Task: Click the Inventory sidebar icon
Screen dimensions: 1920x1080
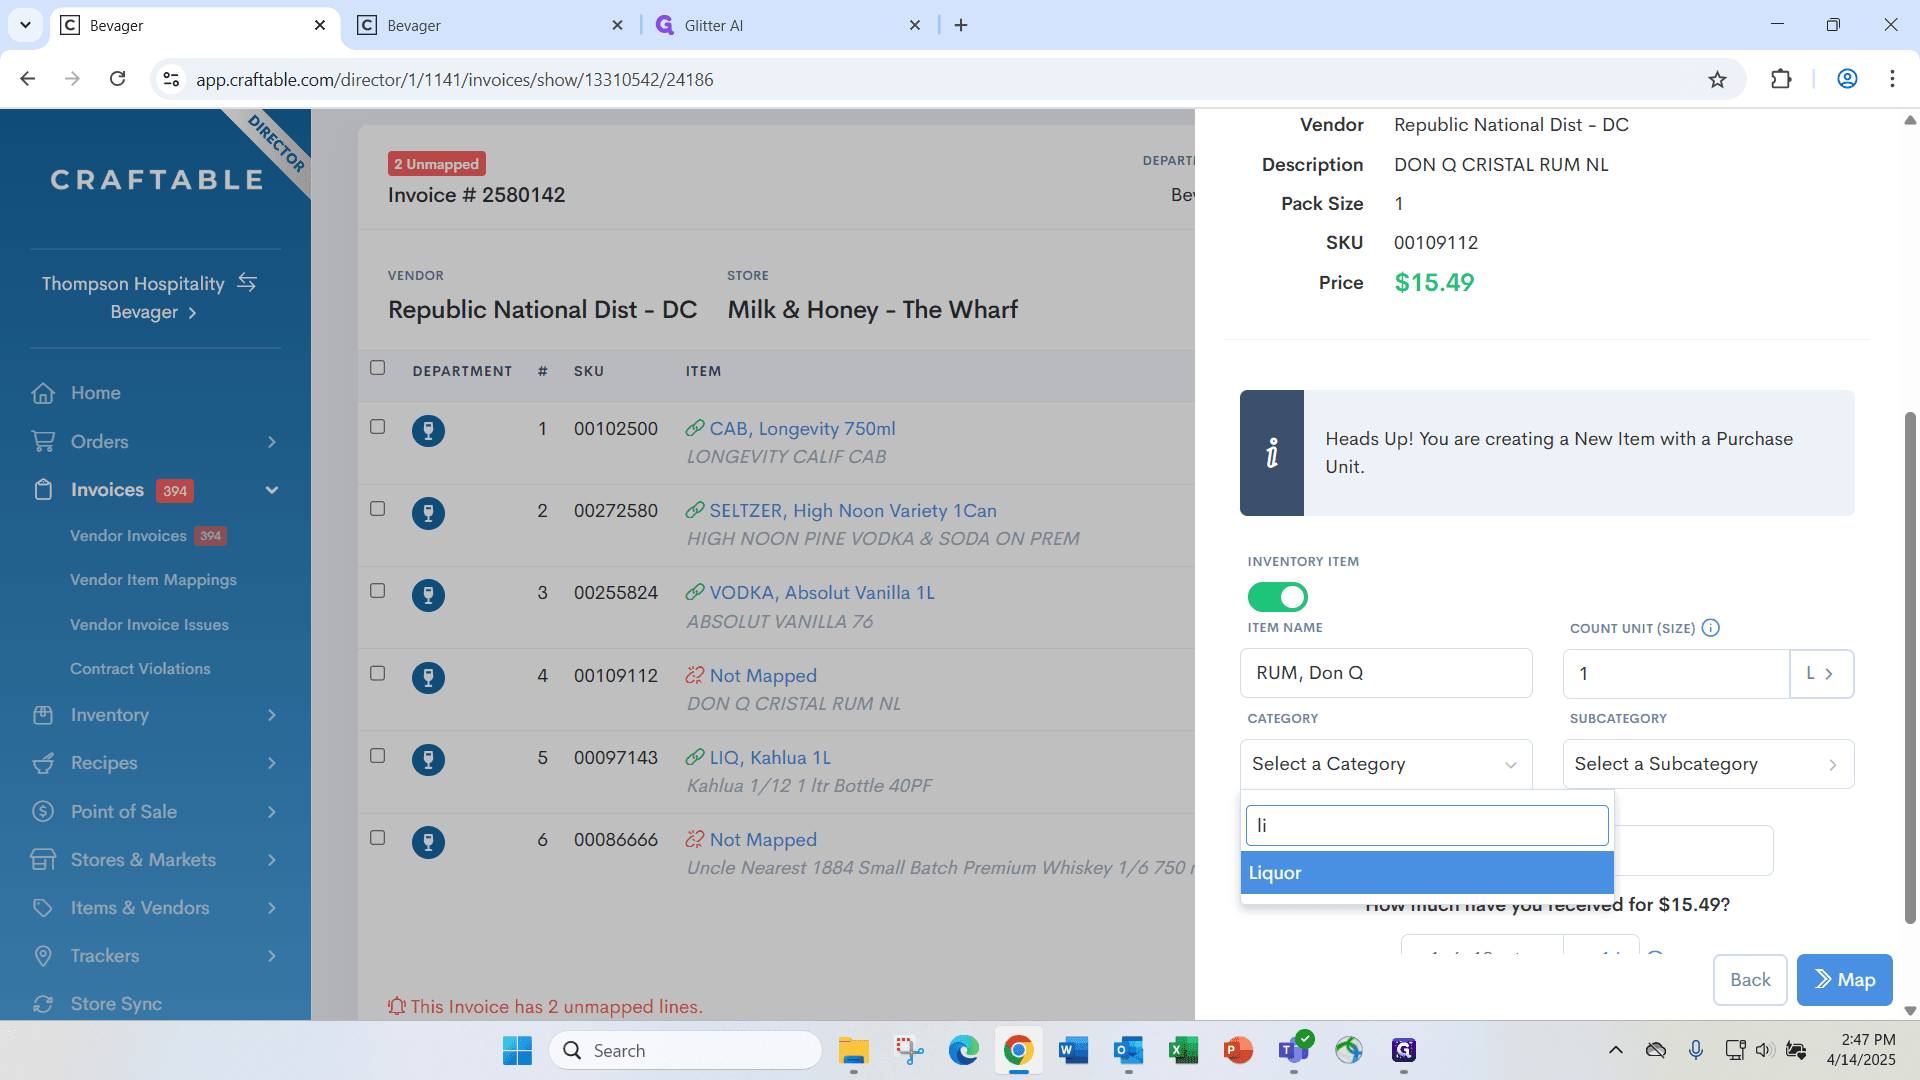Action: point(43,715)
